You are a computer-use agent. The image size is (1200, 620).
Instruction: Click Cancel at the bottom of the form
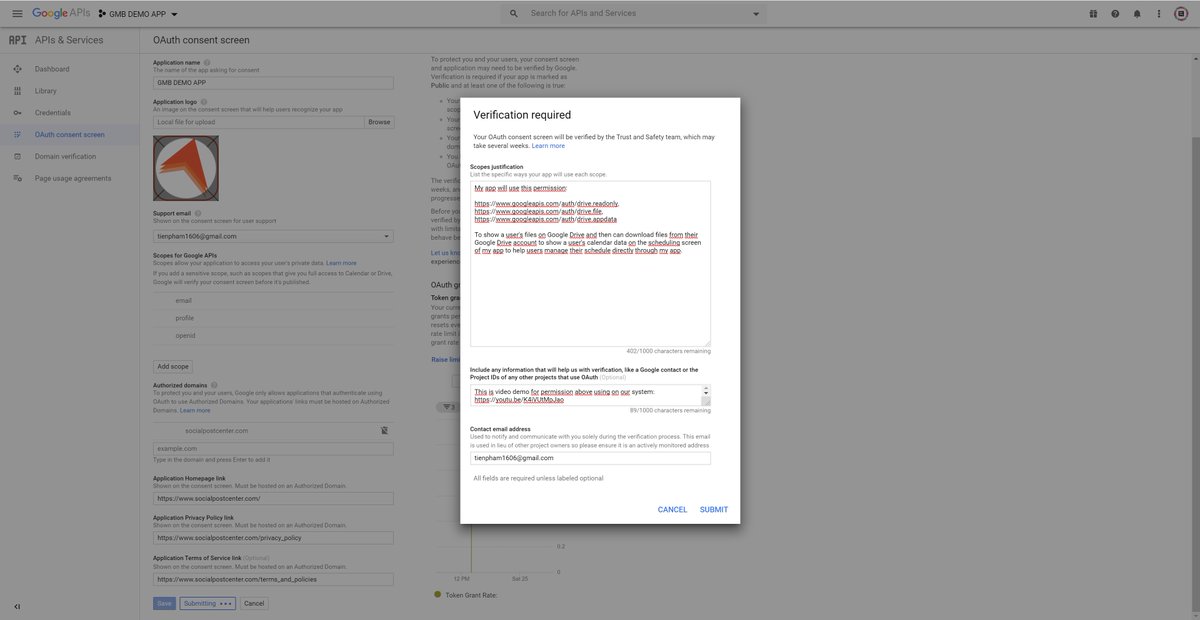pos(254,603)
